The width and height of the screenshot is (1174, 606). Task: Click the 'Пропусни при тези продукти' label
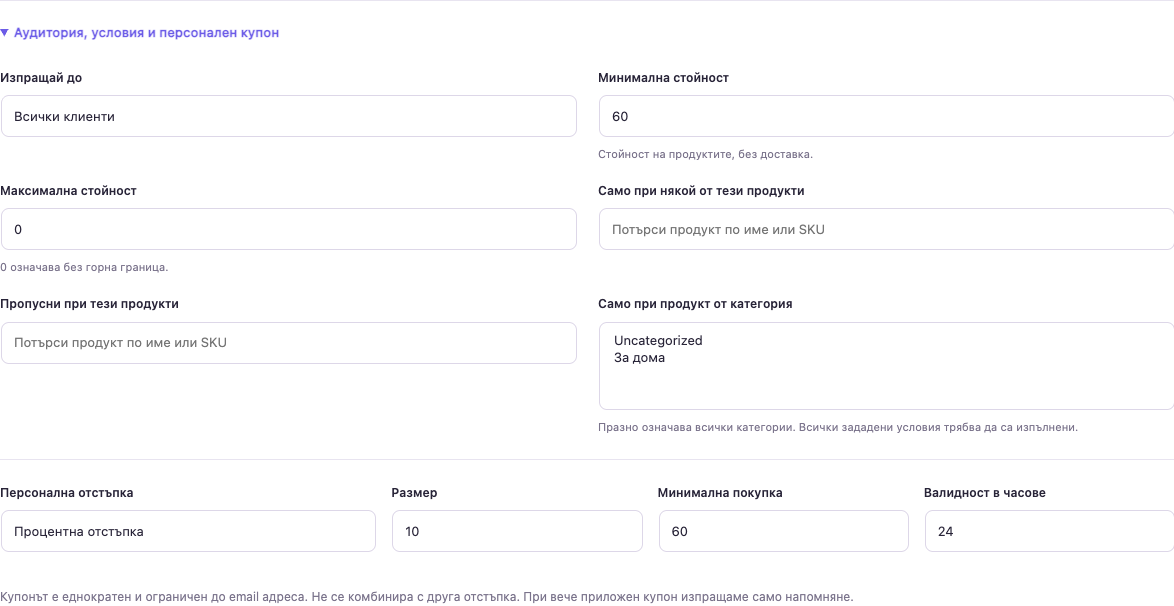[x=89, y=304]
